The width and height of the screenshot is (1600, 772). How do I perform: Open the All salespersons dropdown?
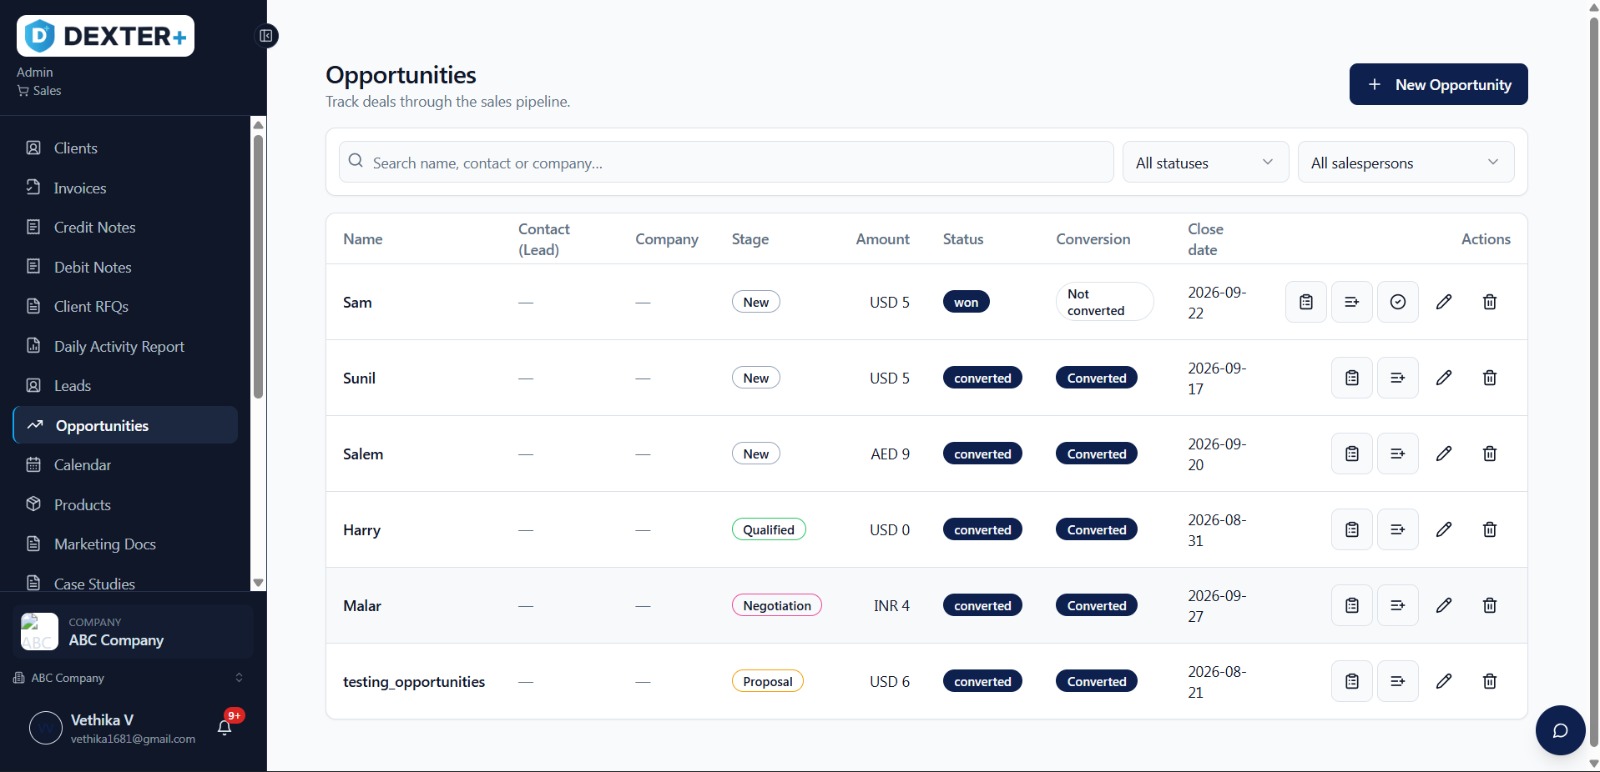(x=1406, y=162)
